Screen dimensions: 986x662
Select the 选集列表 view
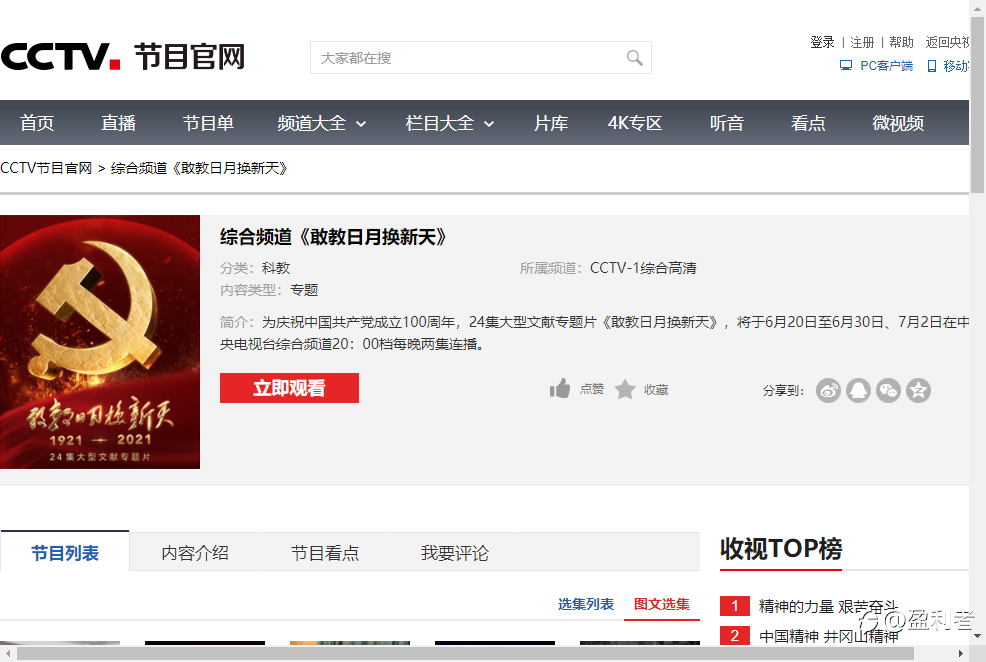pos(585,604)
